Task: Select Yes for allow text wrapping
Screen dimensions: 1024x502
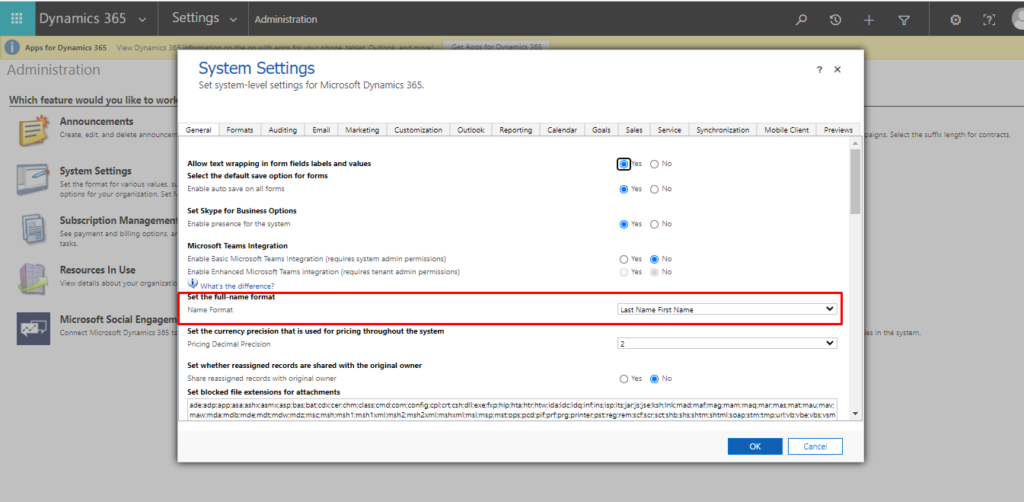Action: click(624, 164)
